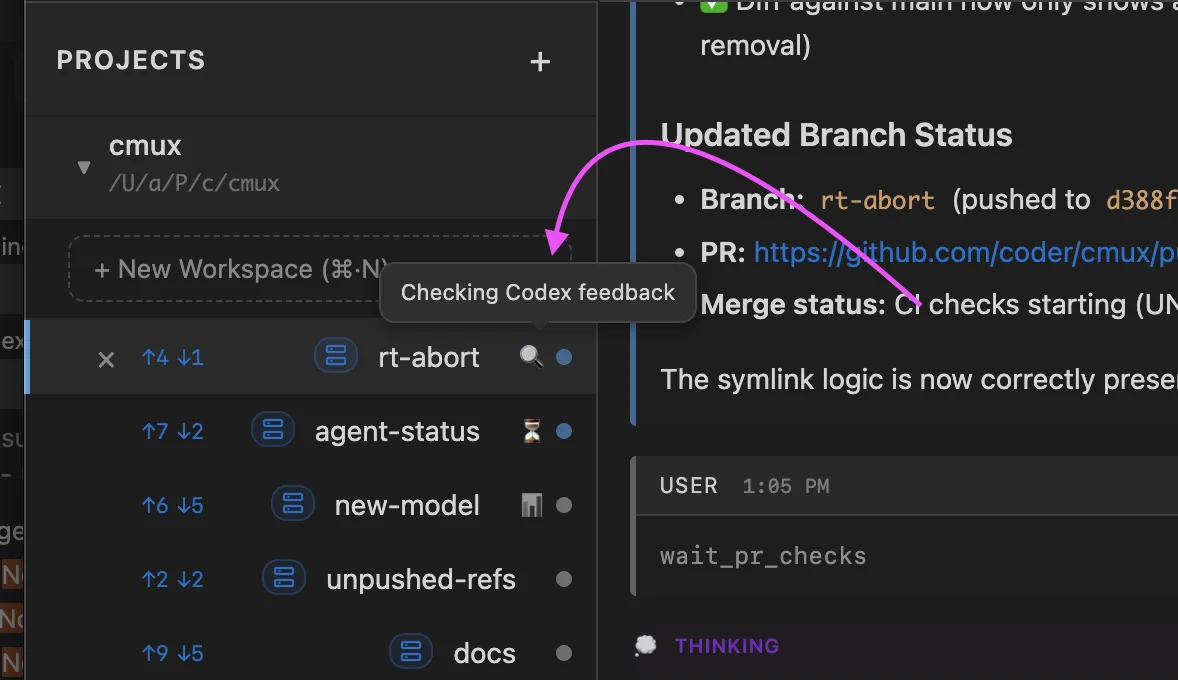1178x680 pixels.
Task: Select the agent-status workspace
Action: [x=397, y=430]
